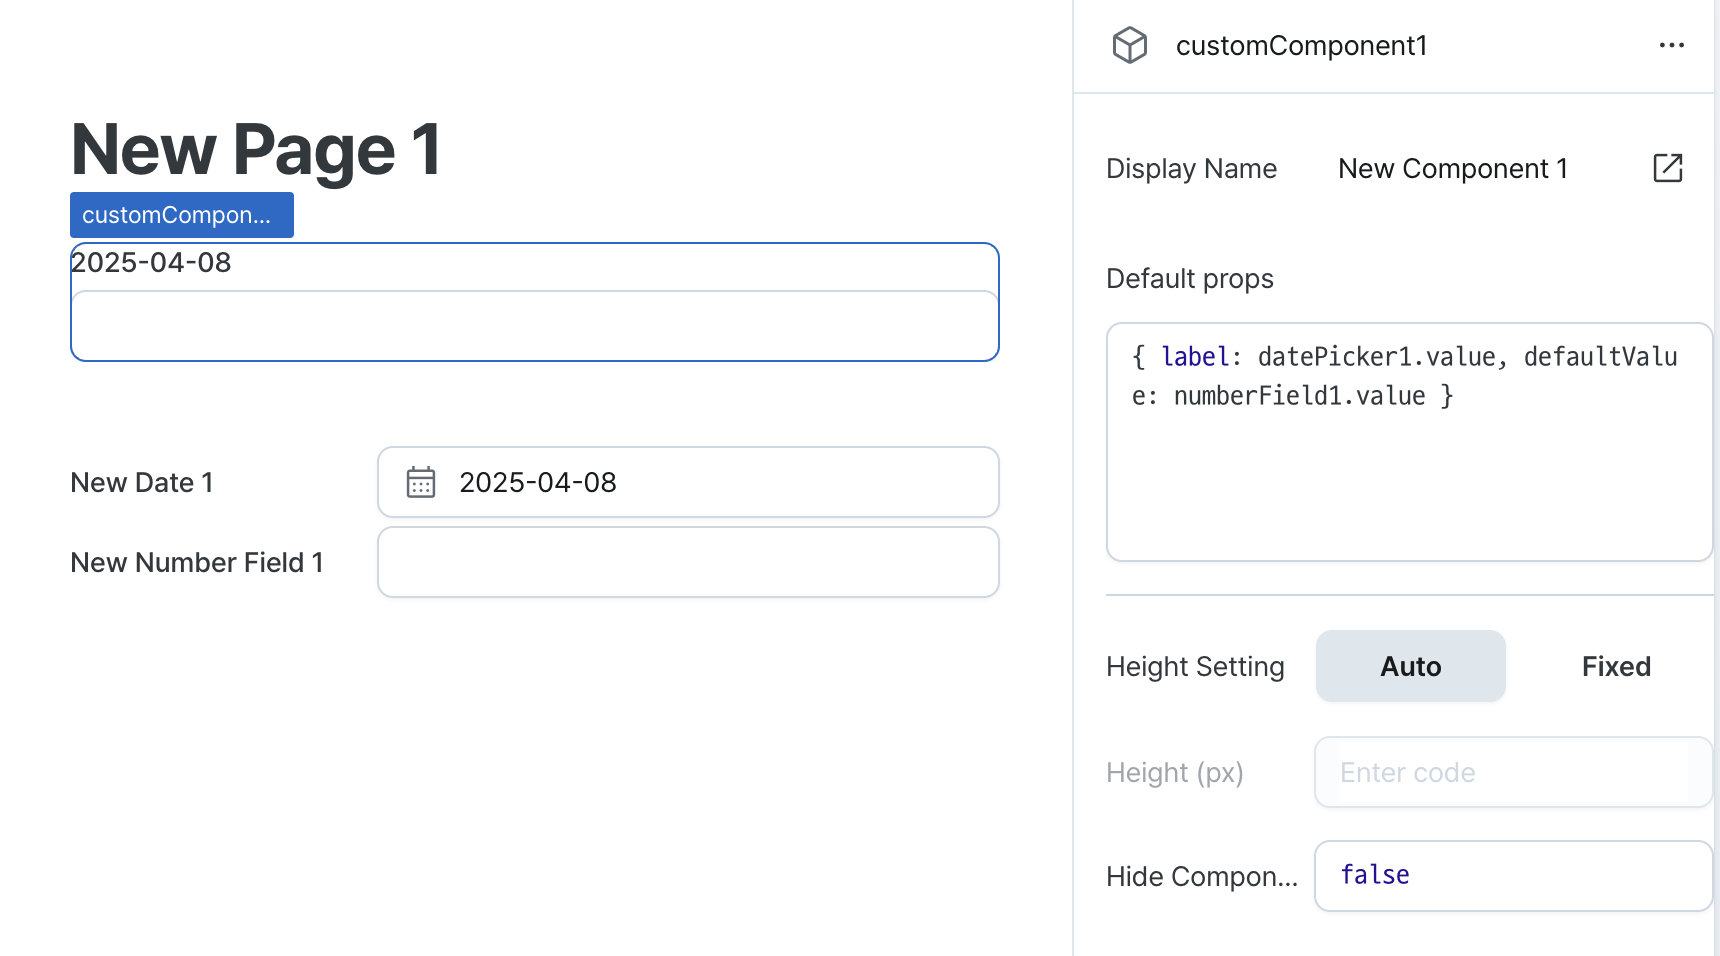Screen dimensions: 1720x956
Task: Click the customComponent1 name in panel header
Action: pyautogui.click(x=1301, y=46)
